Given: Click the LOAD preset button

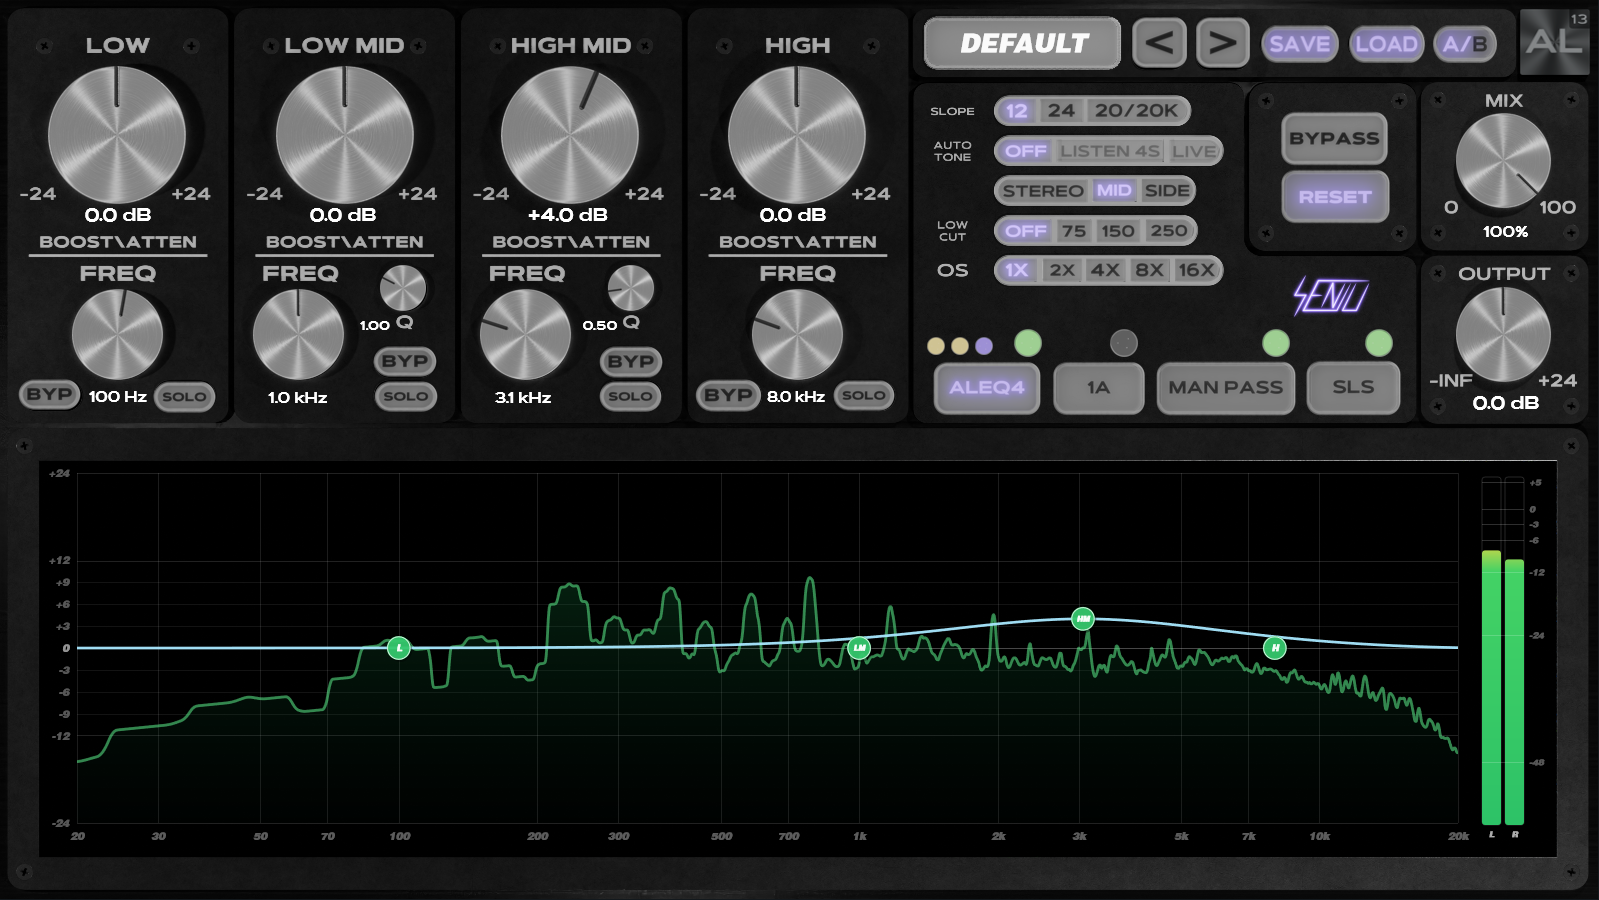Looking at the screenshot, I should tap(1386, 44).
